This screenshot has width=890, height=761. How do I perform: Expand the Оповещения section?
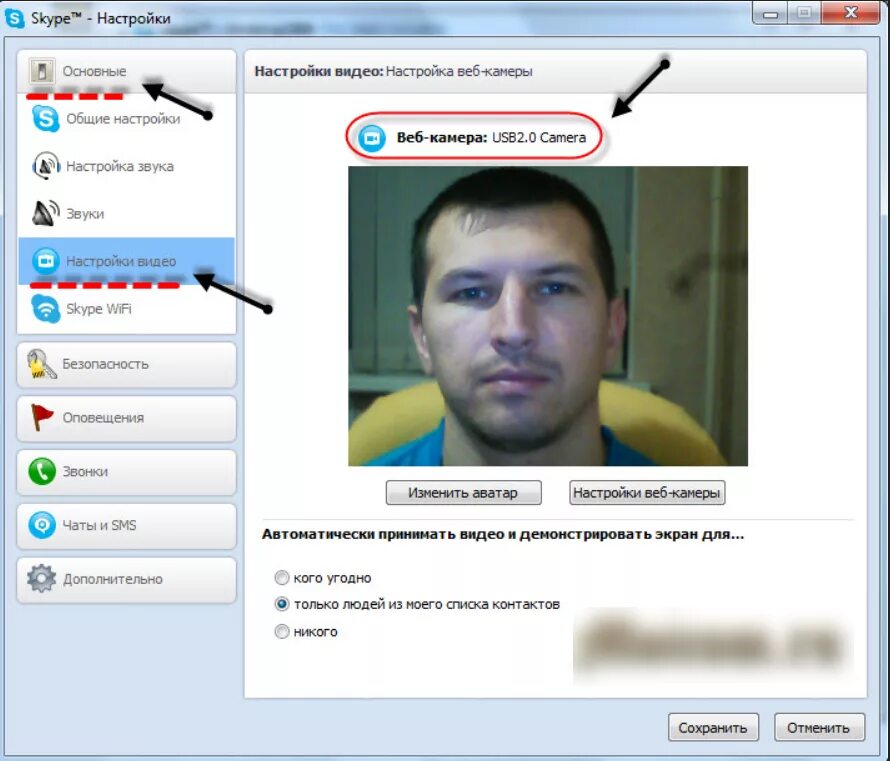(126, 418)
